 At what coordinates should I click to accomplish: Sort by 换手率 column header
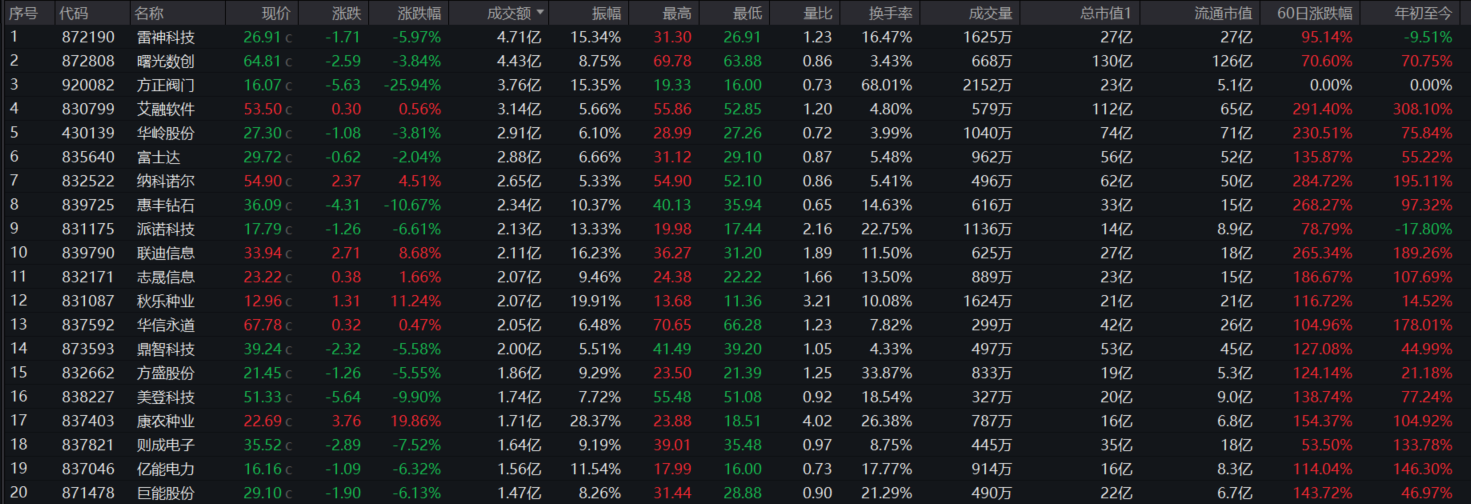click(890, 13)
